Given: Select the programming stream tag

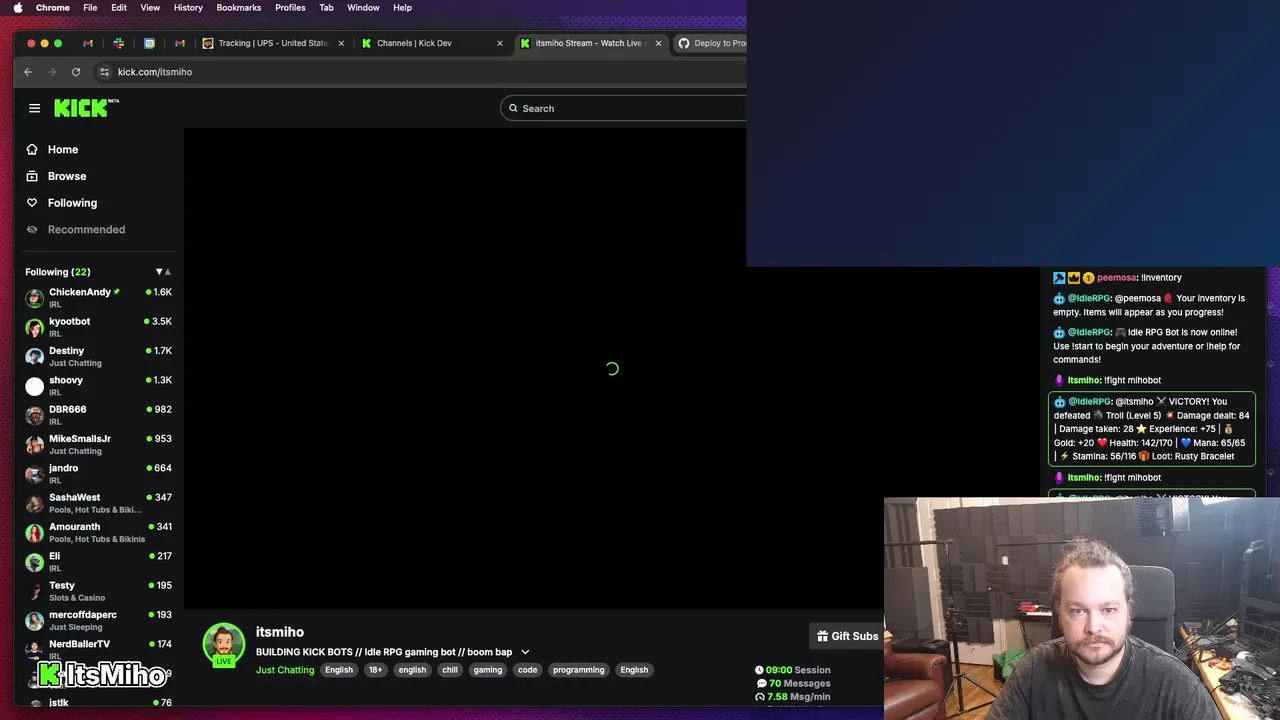Looking at the screenshot, I should point(579,670).
